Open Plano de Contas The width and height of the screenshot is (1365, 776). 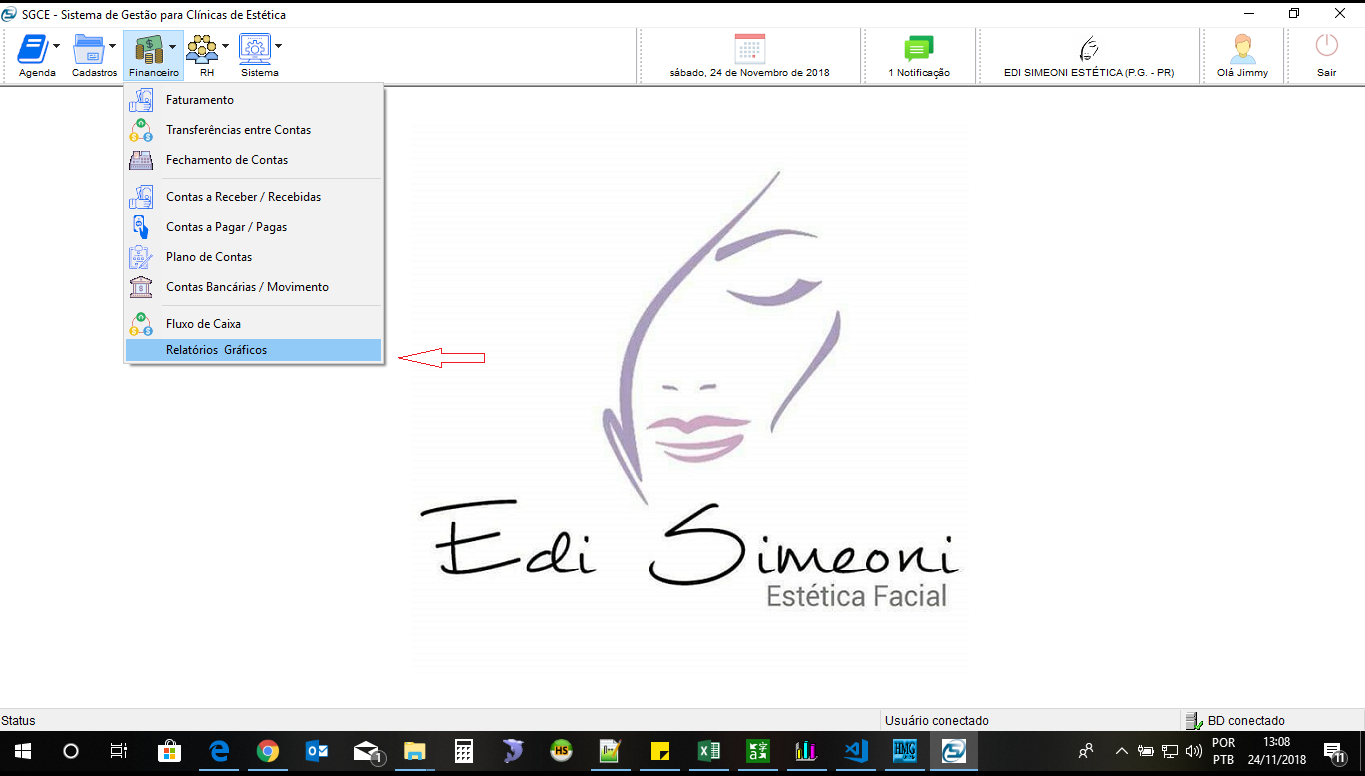253,257
